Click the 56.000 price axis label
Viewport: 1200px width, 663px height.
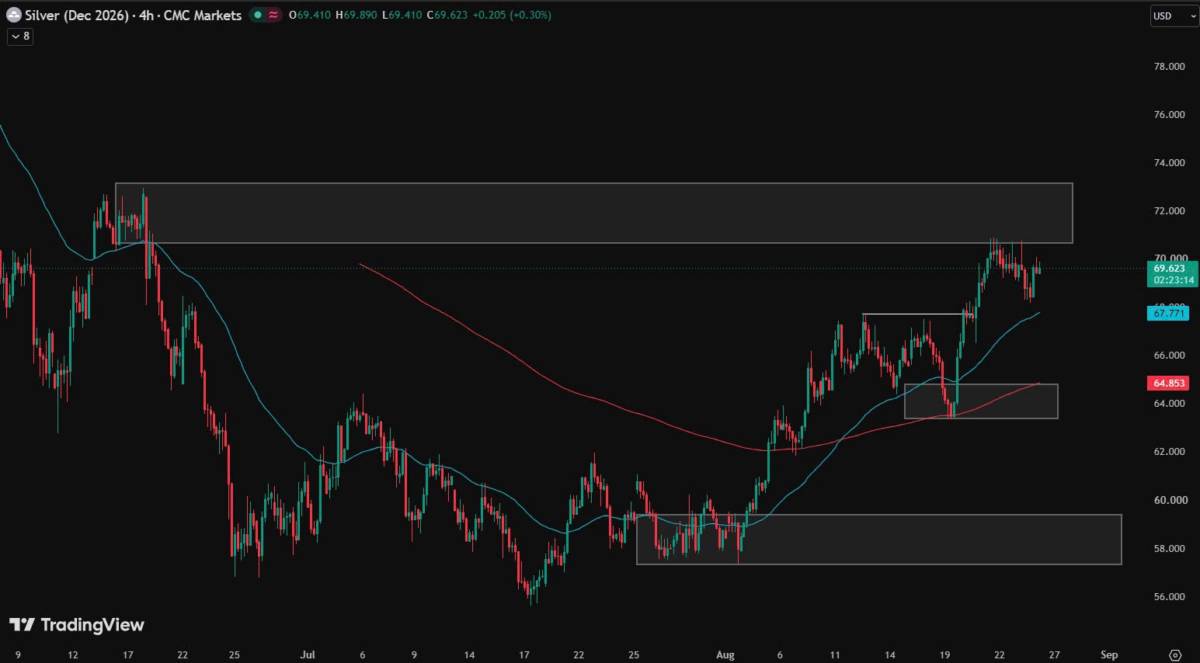click(x=1169, y=597)
